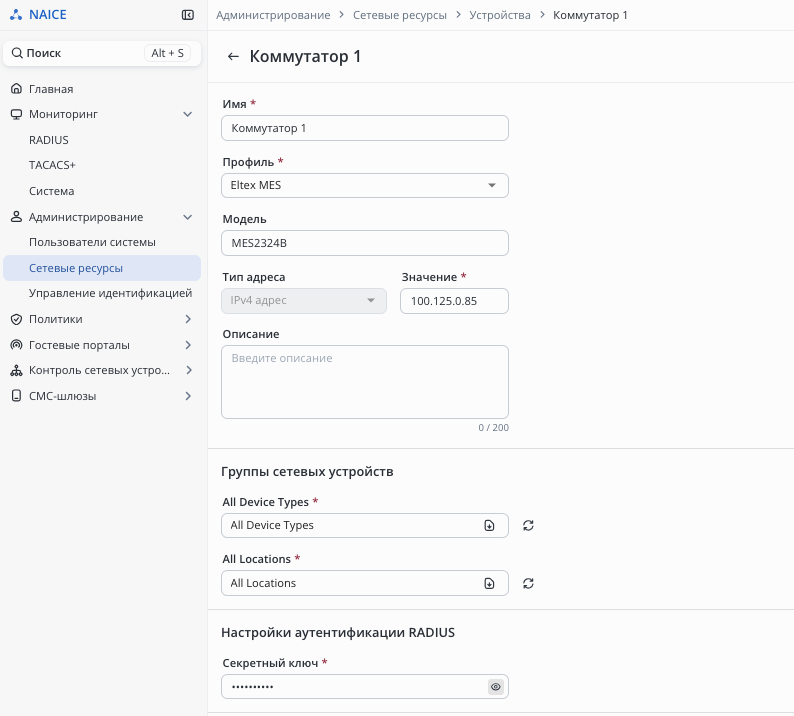
Task: Show the RADIUS secret key
Action: (494, 687)
